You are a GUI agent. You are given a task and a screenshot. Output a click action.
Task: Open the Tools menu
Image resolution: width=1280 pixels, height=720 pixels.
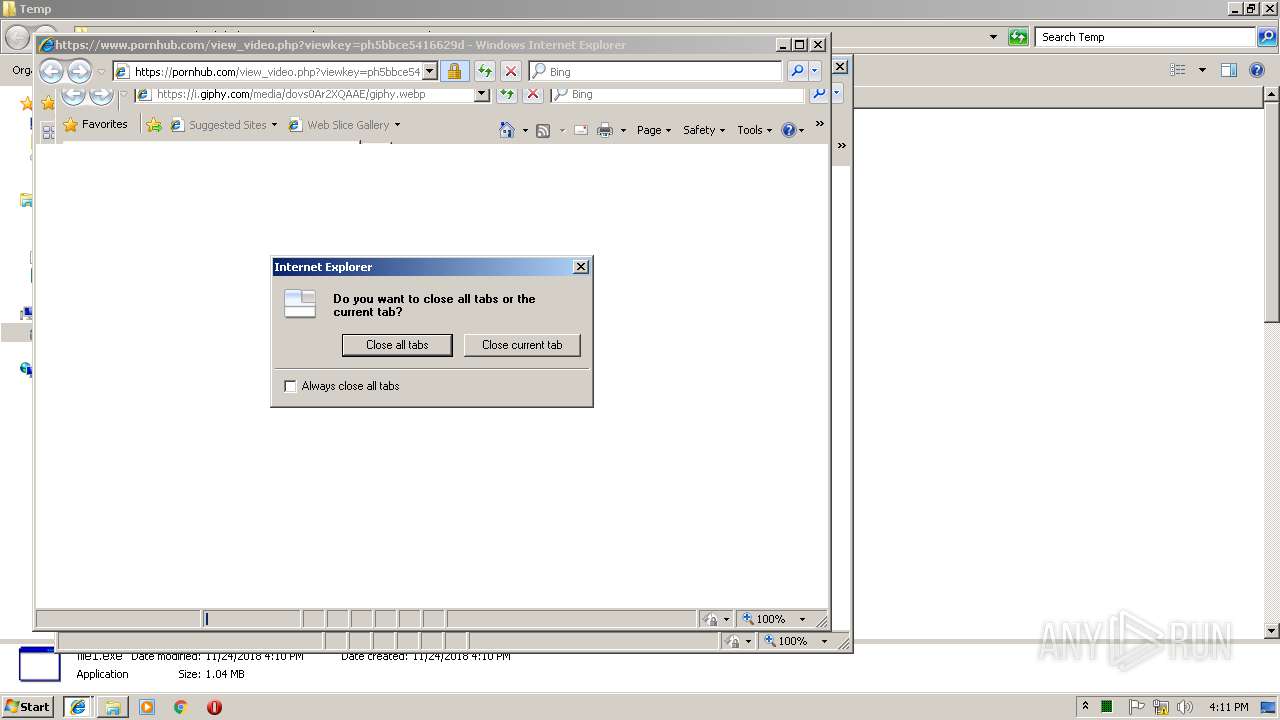(x=755, y=130)
